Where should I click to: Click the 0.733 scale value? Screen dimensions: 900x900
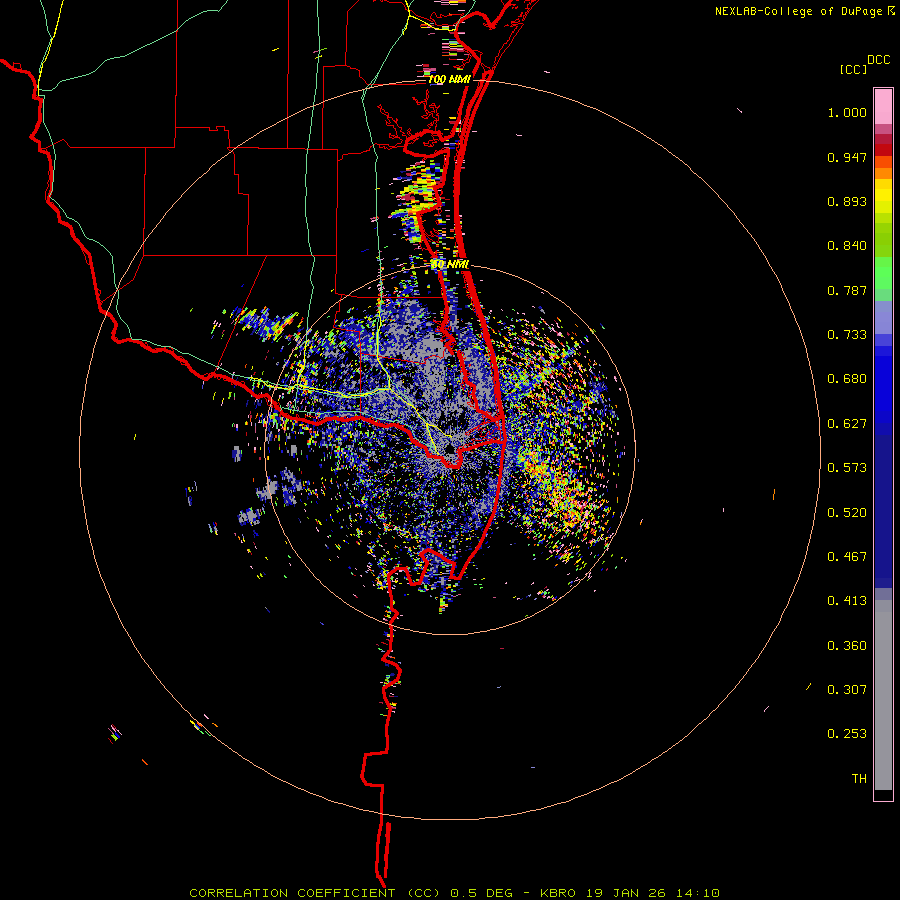click(x=847, y=335)
